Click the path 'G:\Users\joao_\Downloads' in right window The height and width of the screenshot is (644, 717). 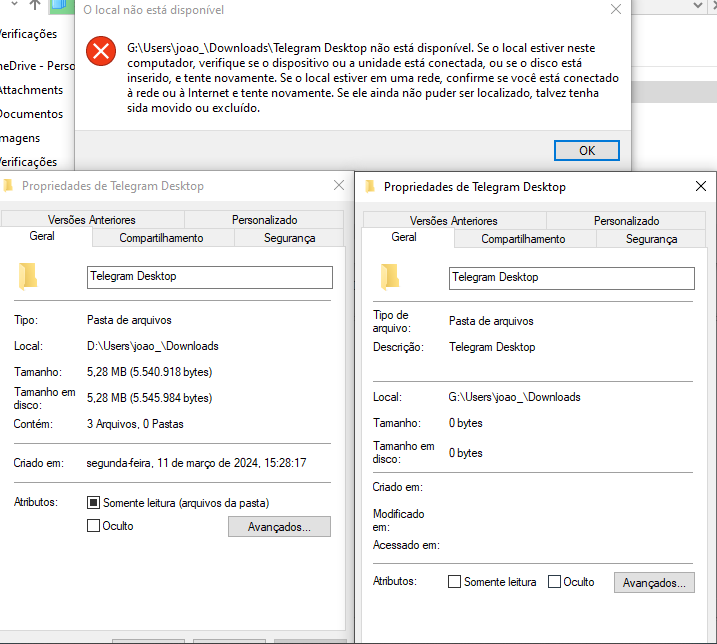514,397
